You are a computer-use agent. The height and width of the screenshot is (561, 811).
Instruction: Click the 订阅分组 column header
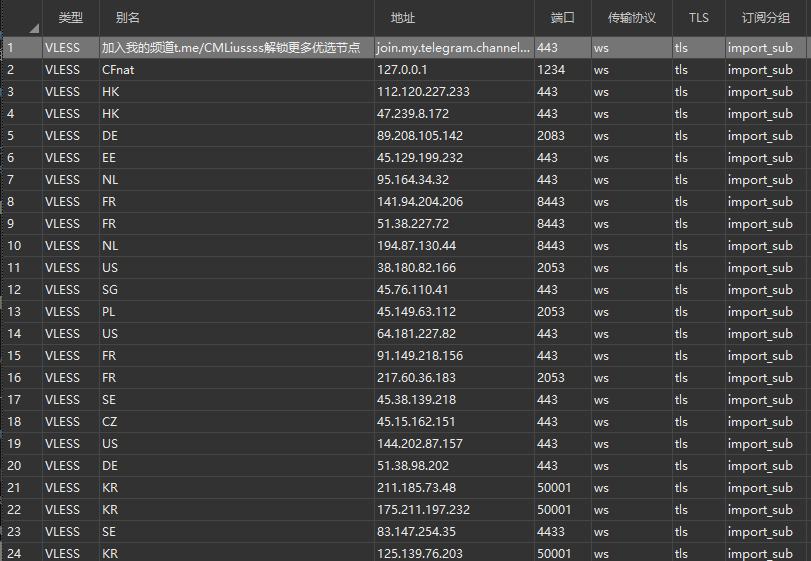pyautogui.click(x=765, y=18)
